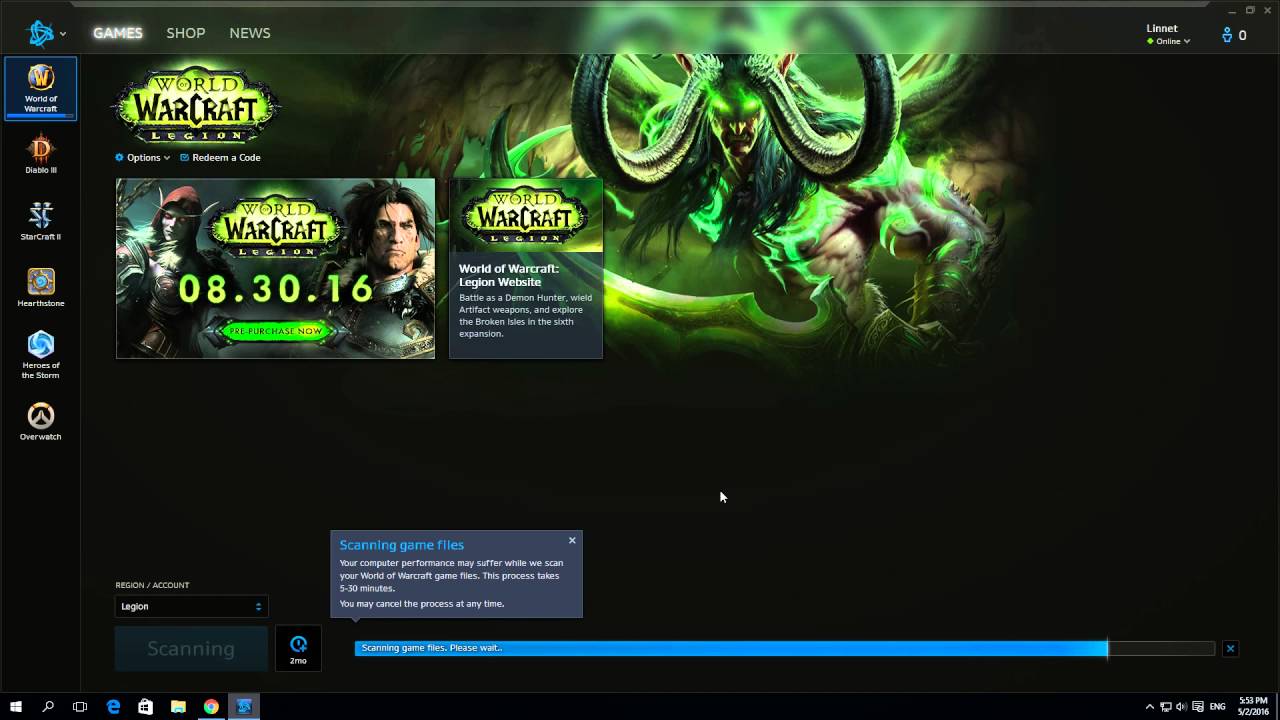Open the Windows Start menu
The height and width of the screenshot is (720, 1280).
(16, 706)
